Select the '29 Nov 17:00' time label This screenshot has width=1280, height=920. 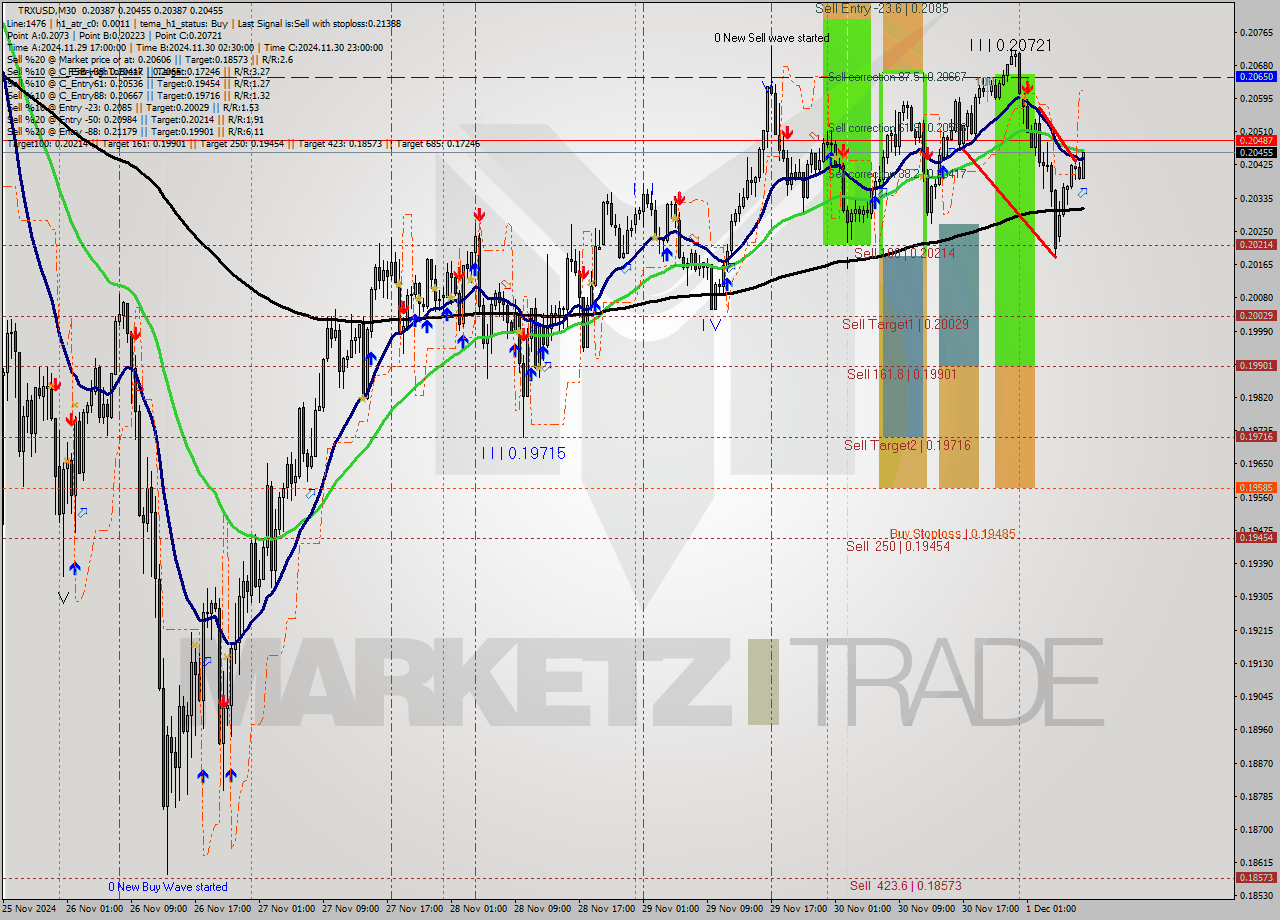pyautogui.click(x=800, y=908)
